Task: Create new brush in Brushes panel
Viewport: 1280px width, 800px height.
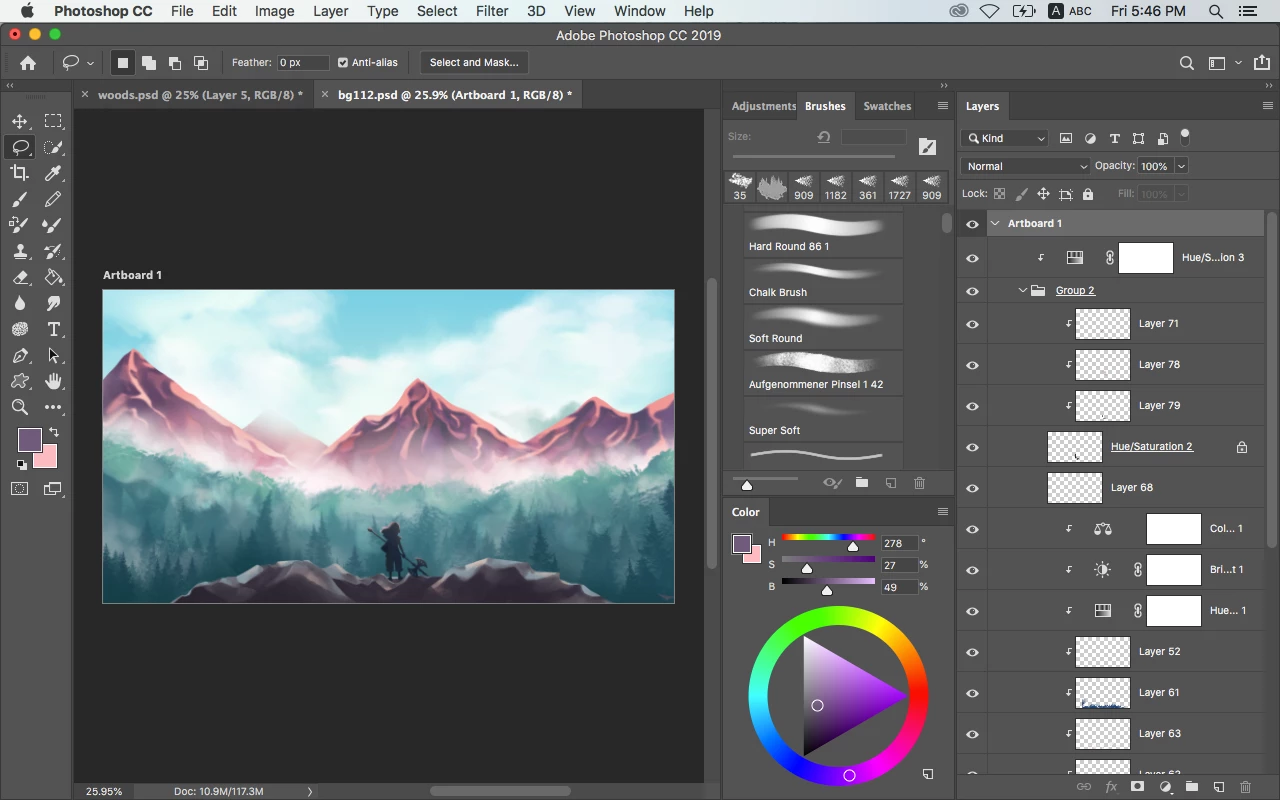Action: (x=890, y=483)
